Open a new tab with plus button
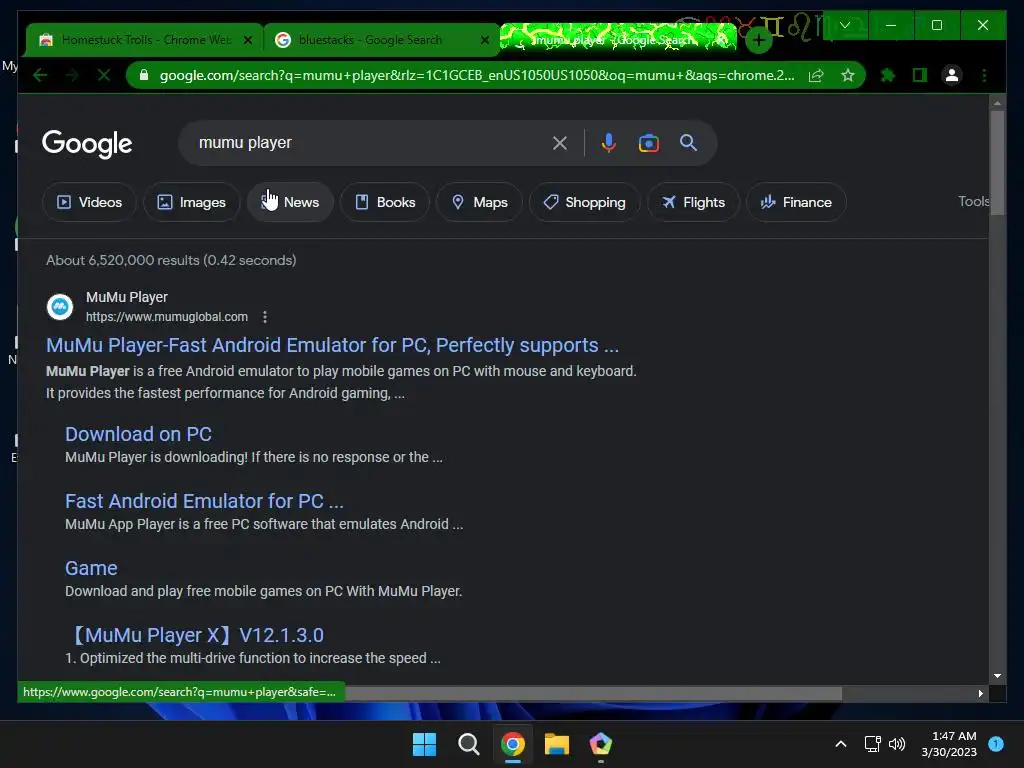 (x=758, y=40)
